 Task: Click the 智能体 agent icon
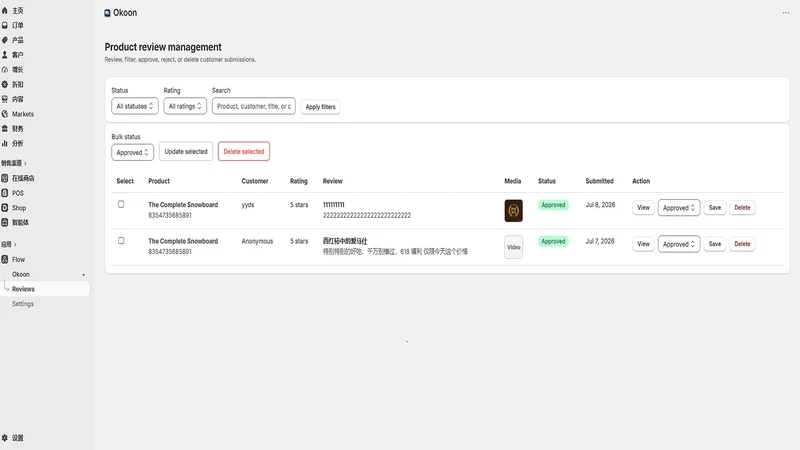5,222
